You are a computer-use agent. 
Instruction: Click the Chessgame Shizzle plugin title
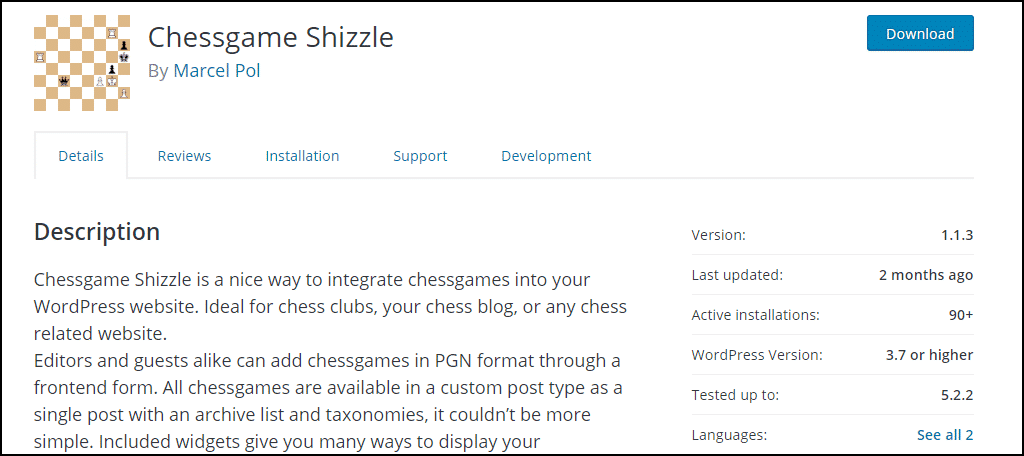[x=271, y=37]
